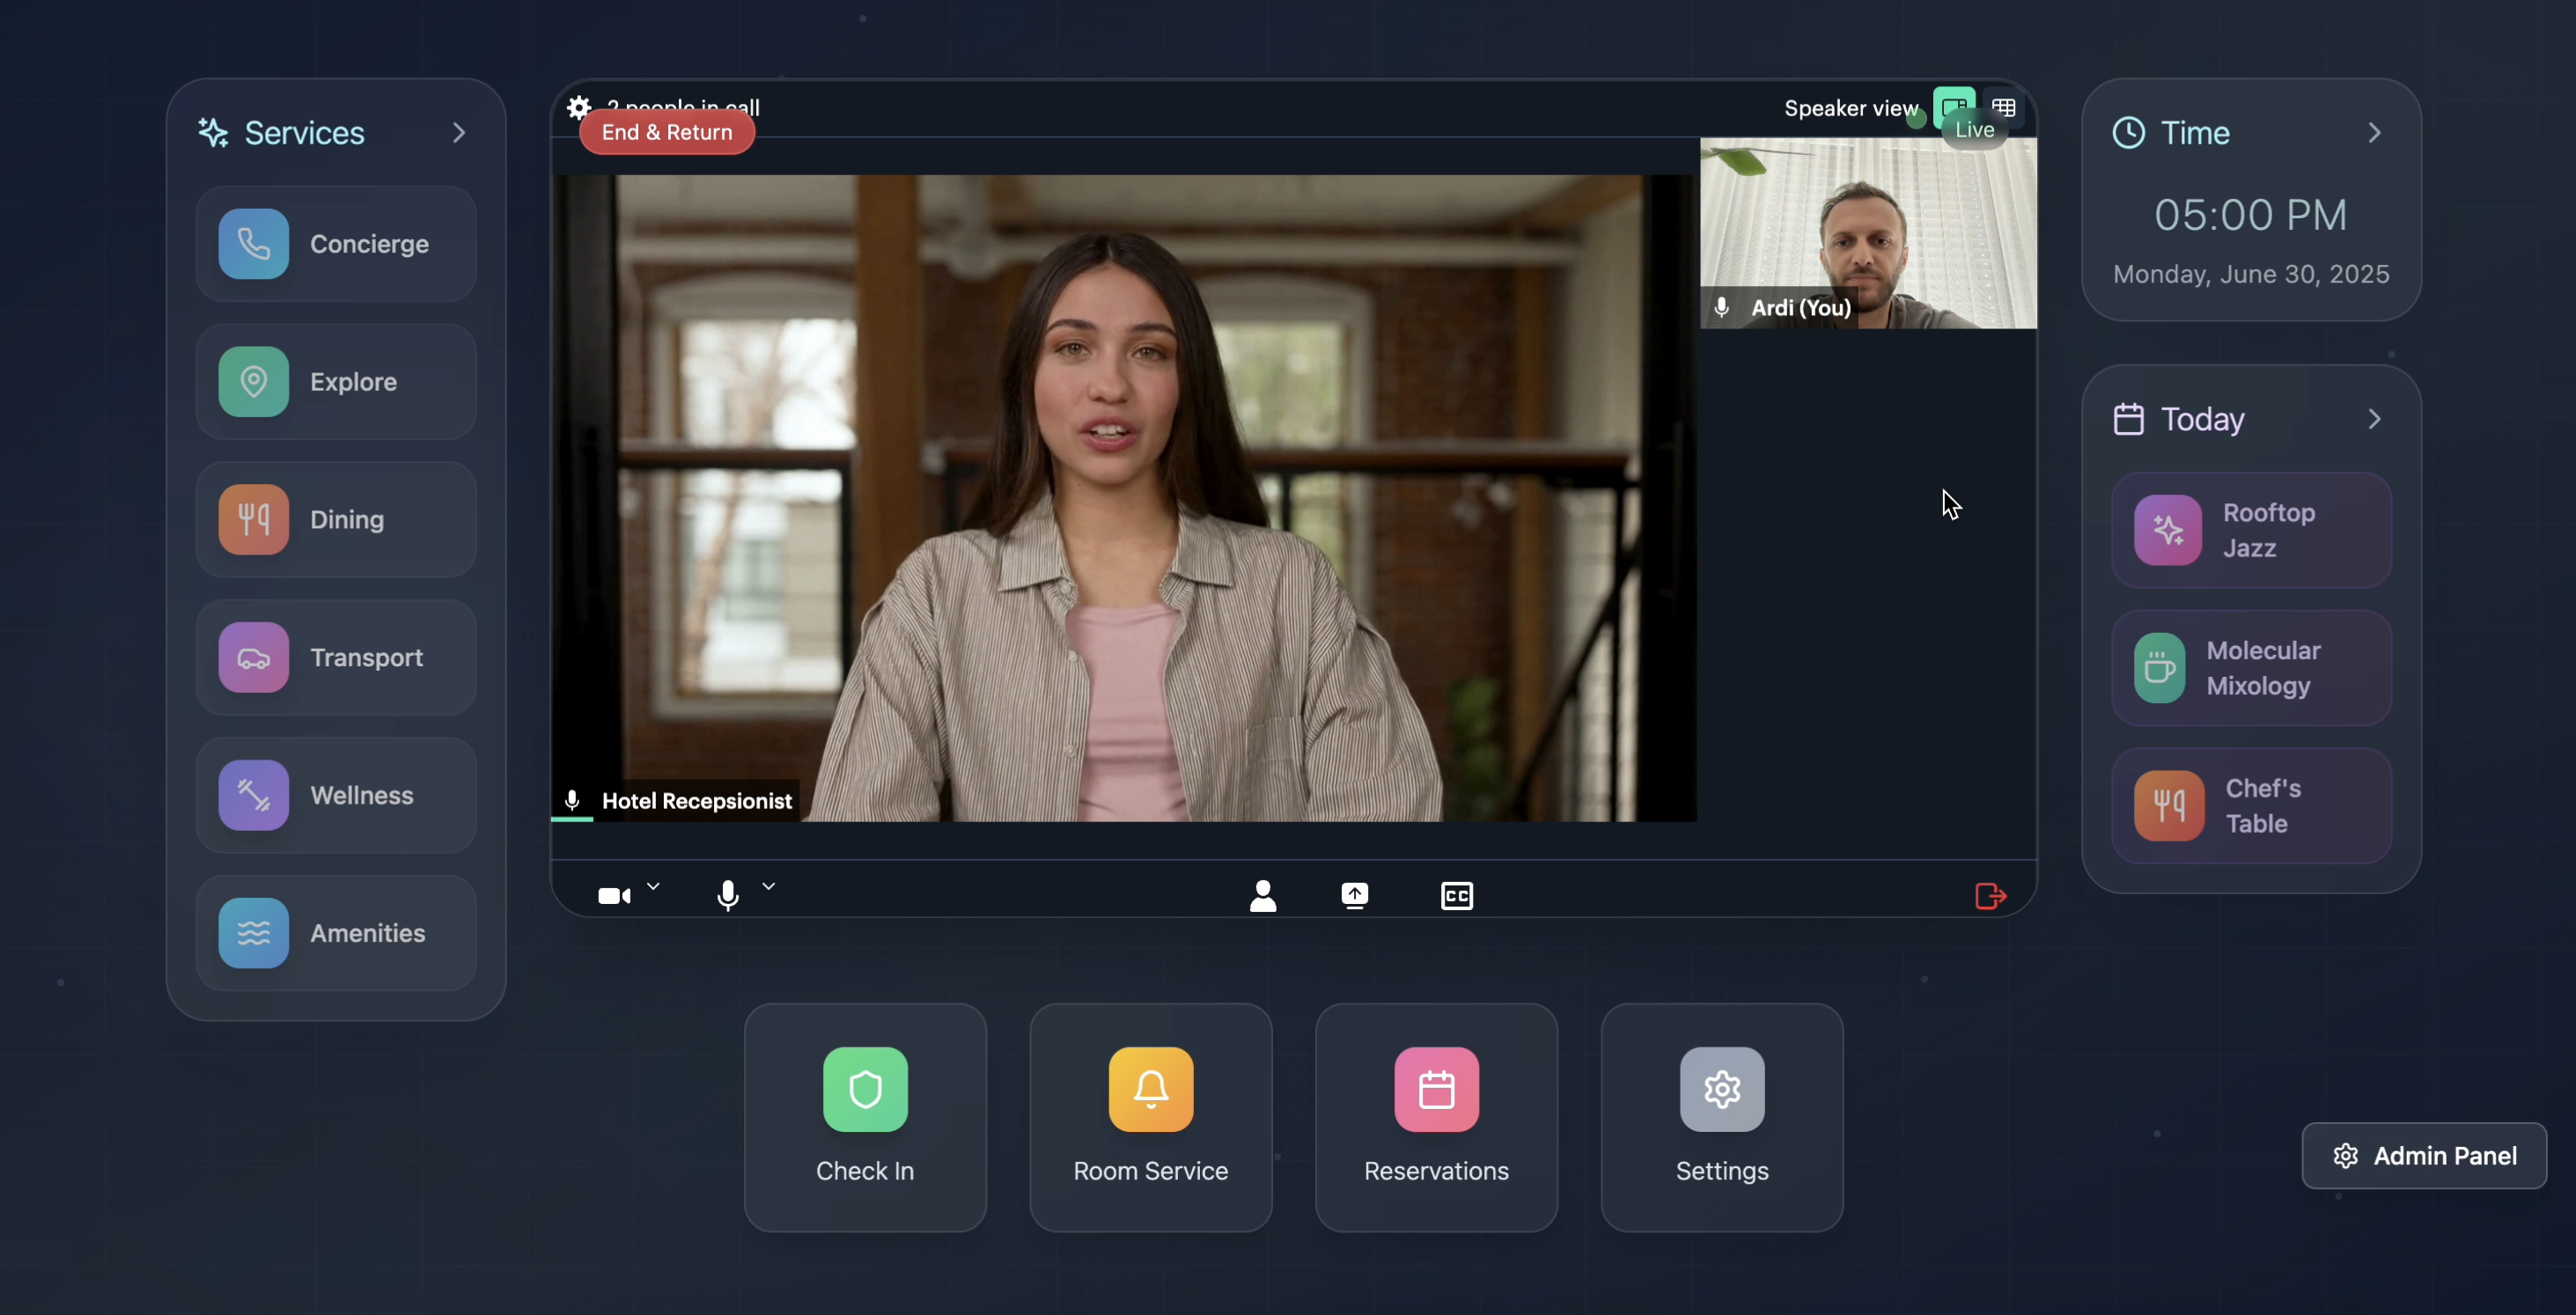Switch to grid gallery view
Image resolution: width=2576 pixels, height=1315 pixels.
tap(2003, 107)
